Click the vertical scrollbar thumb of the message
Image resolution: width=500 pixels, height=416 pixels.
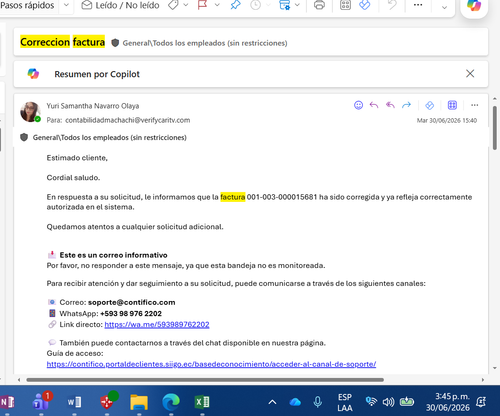(495, 128)
